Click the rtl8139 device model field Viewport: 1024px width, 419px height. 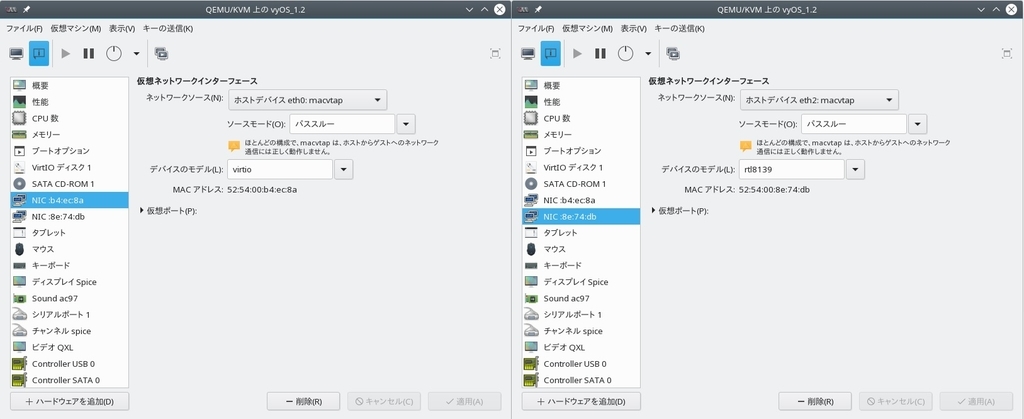tap(792, 170)
